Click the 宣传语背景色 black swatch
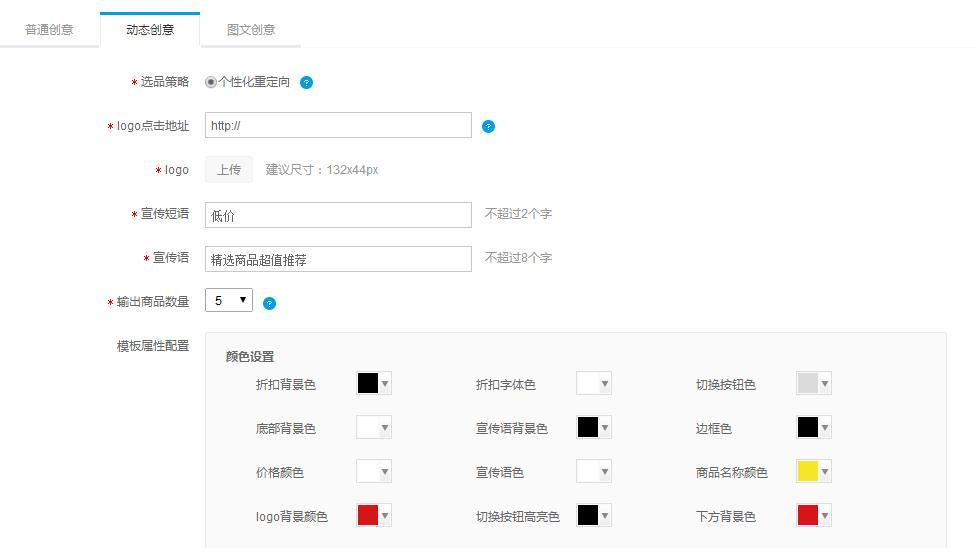 click(587, 428)
